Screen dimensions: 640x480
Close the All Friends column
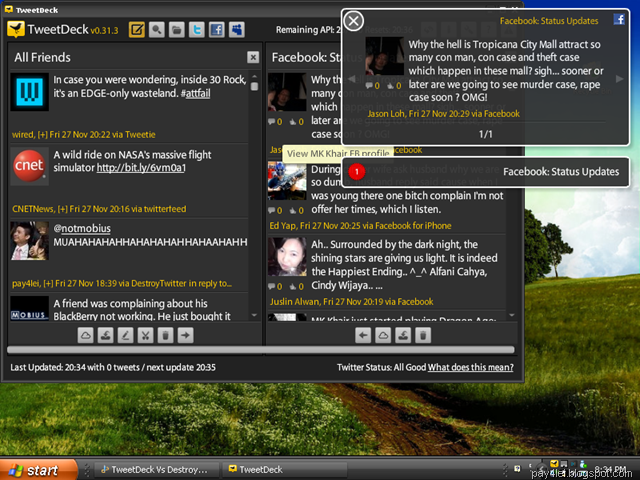tap(253, 57)
